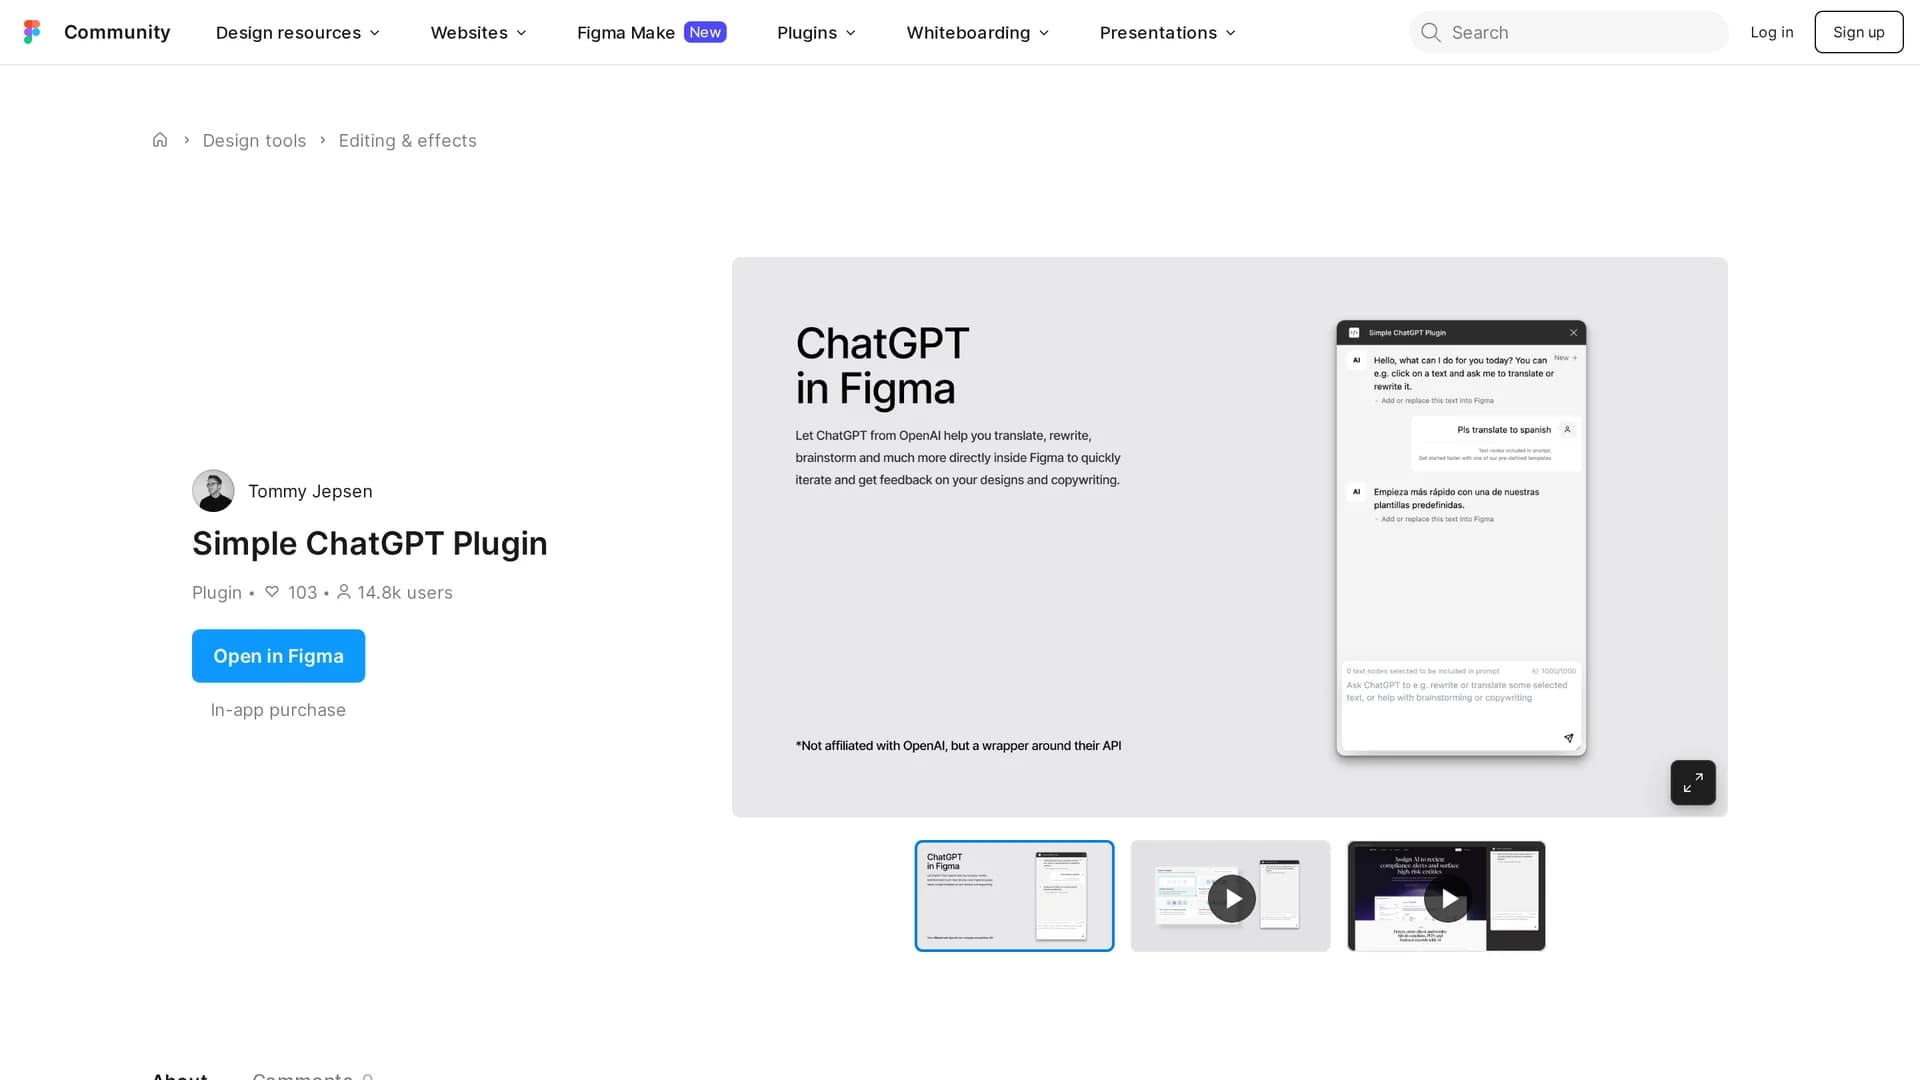Click the 14.8k users text

pos(405,592)
